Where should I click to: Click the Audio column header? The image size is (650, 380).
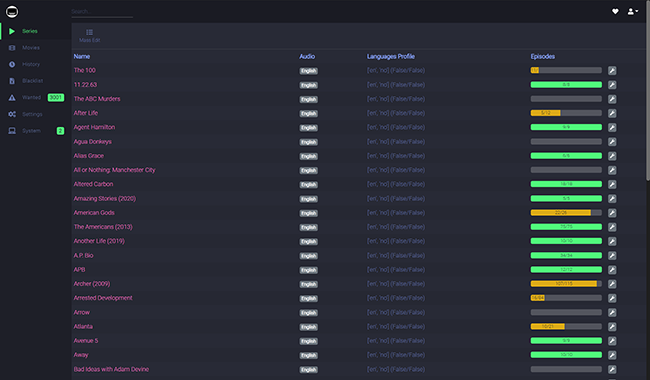click(x=307, y=56)
